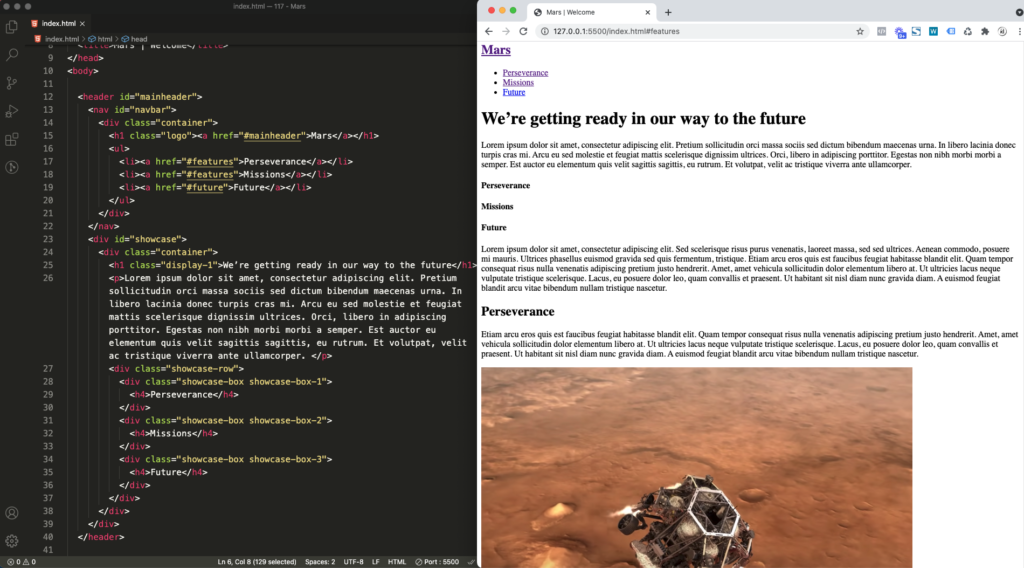Close the Mars | Welcome browser tab
This screenshot has height=568, width=1024.
coord(647,12)
